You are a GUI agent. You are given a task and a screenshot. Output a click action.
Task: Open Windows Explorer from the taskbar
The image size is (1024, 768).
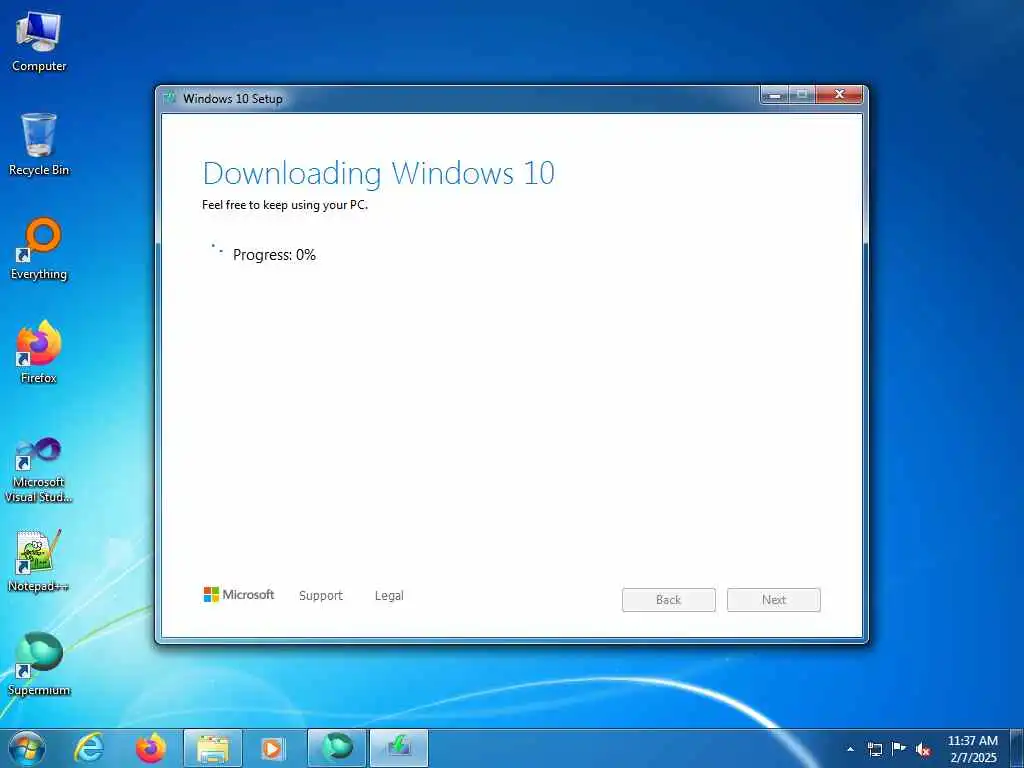pyautogui.click(x=213, y=748)
